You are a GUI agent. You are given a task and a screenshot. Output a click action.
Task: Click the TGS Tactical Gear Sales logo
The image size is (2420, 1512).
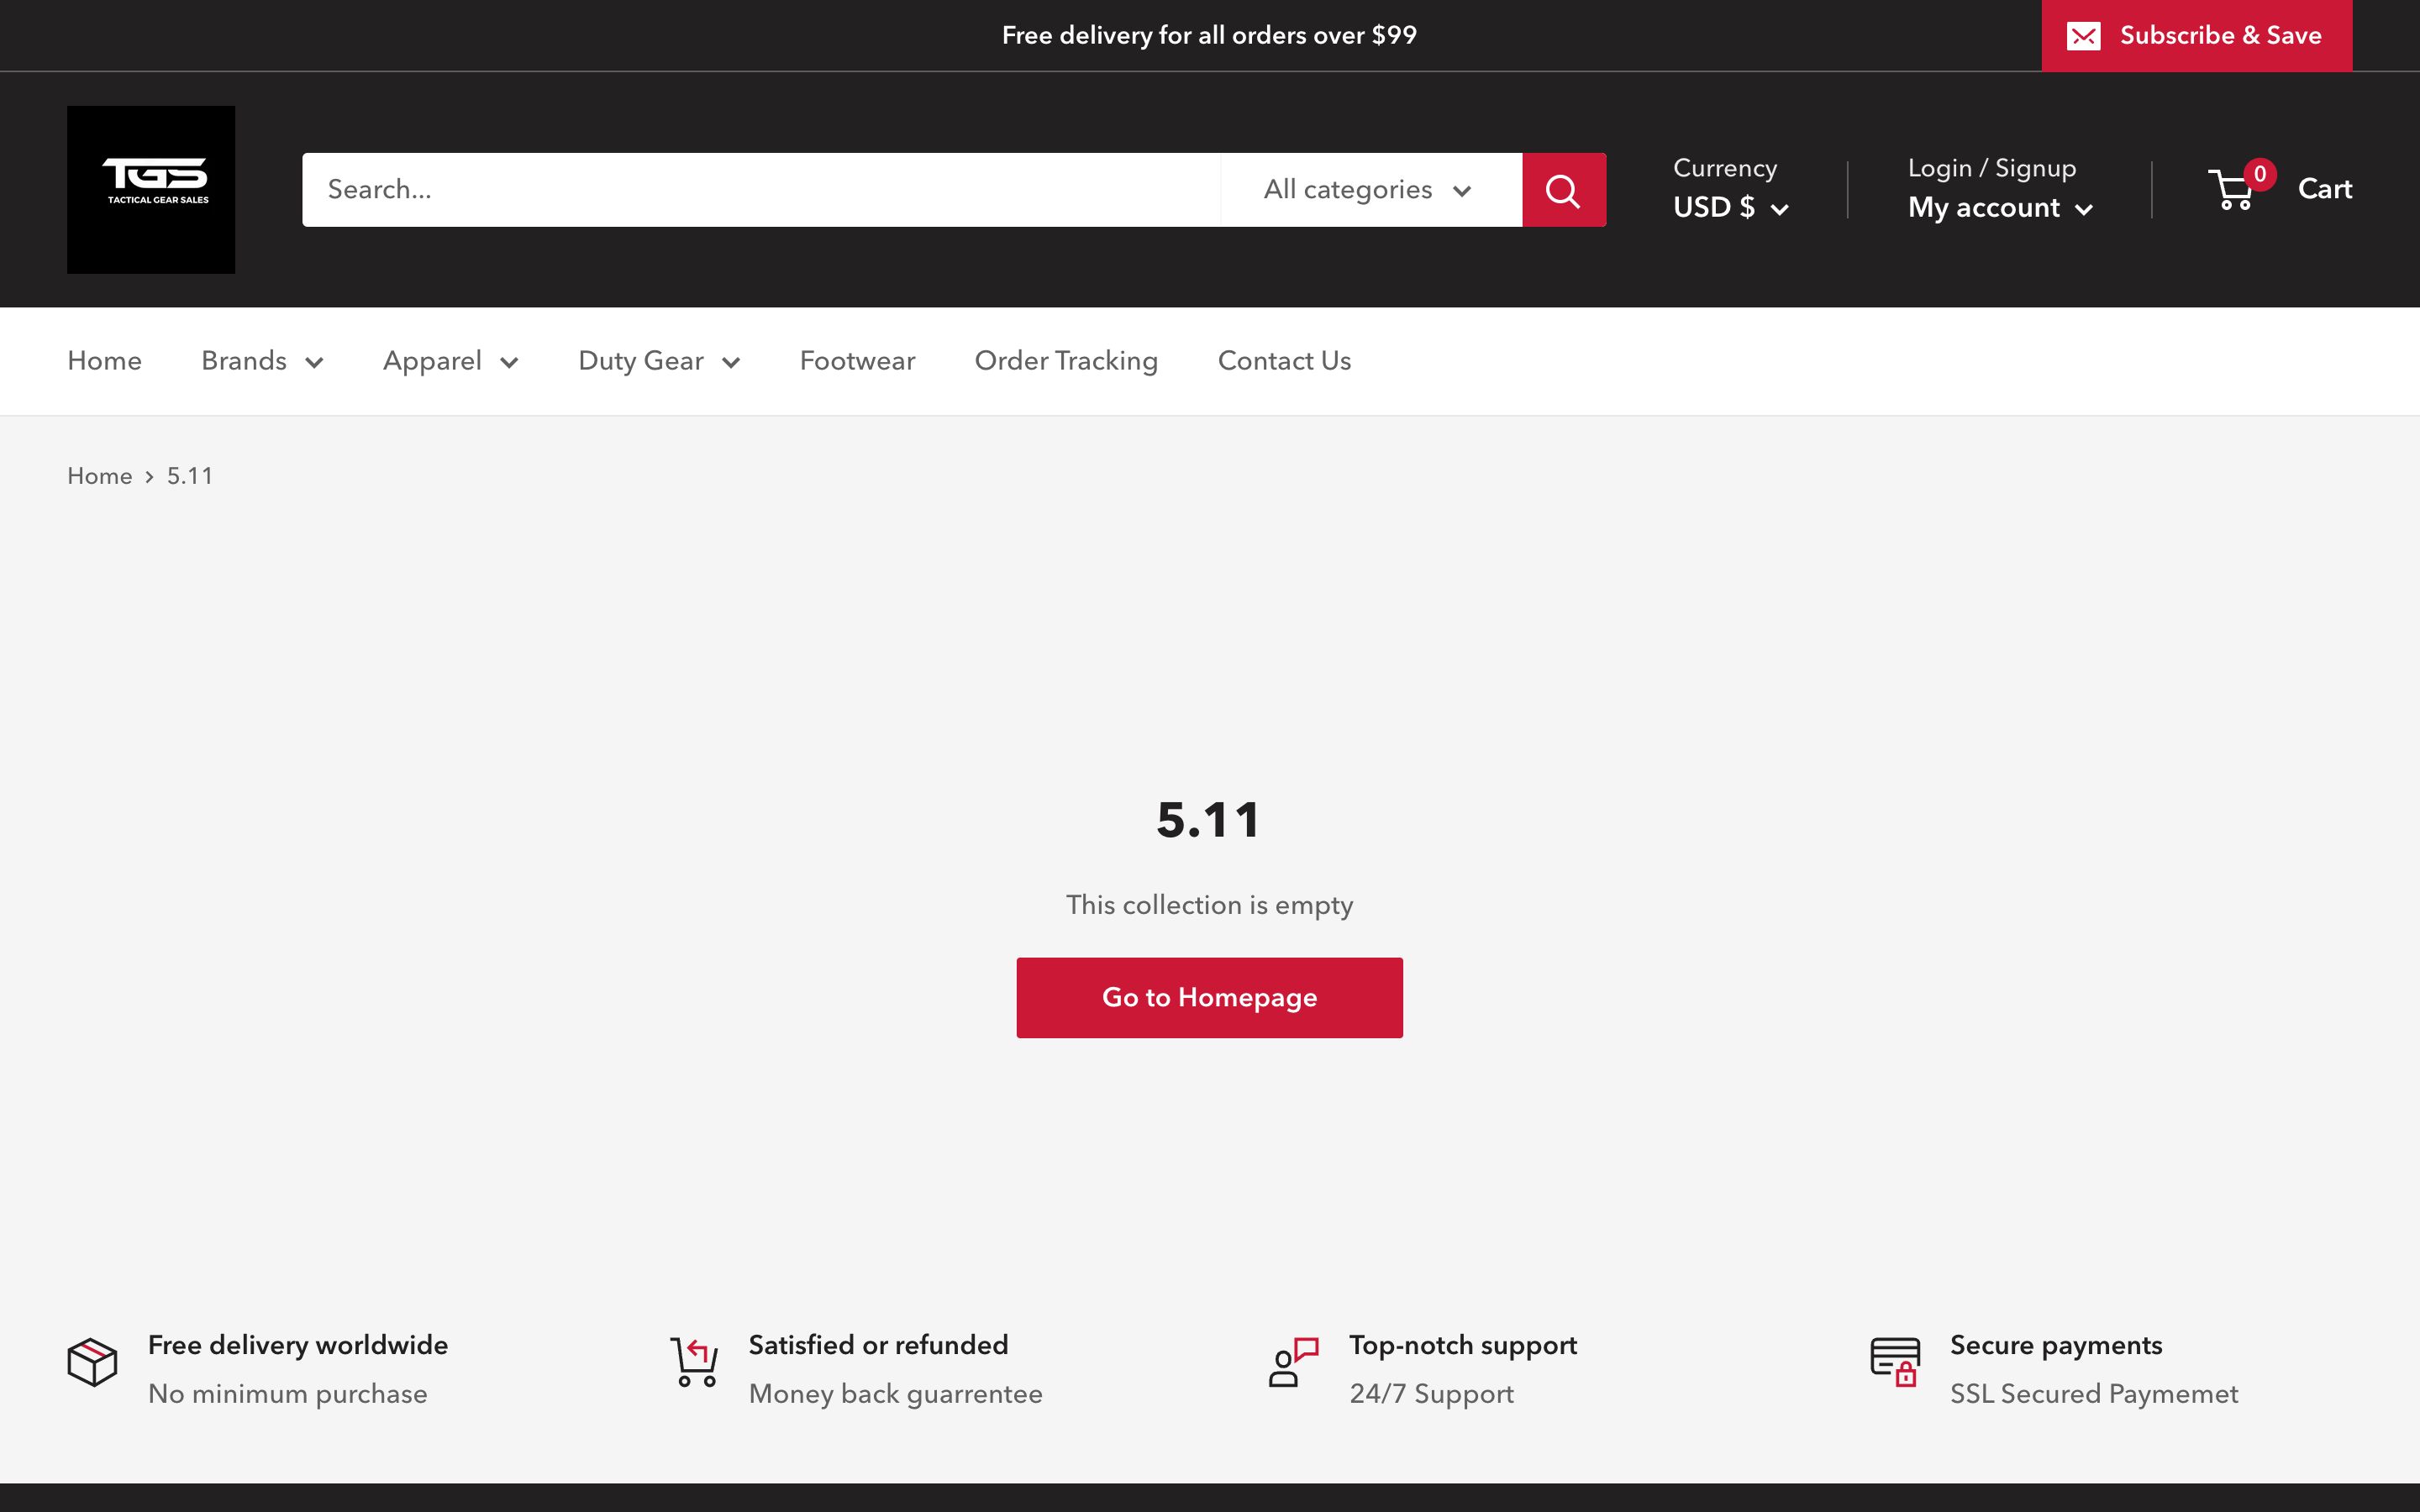point(151,190)
